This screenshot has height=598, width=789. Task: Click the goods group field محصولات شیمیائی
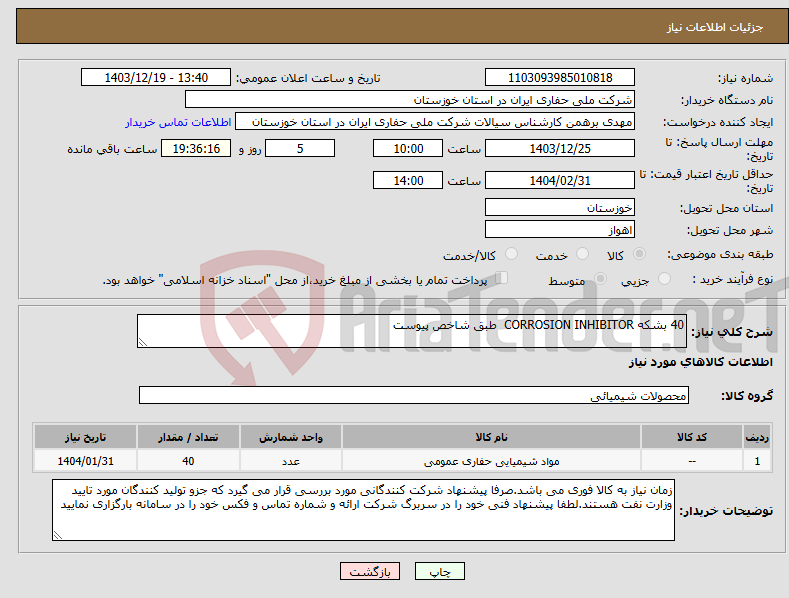[414, 396]
